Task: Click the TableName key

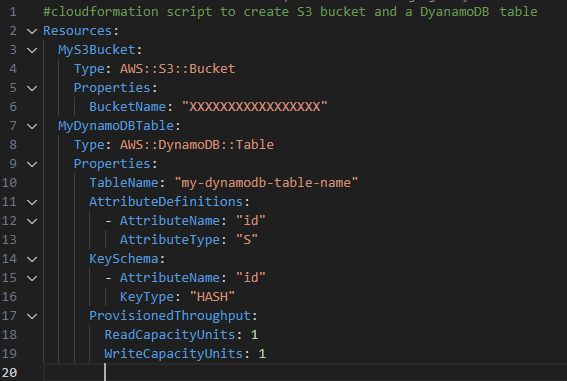Action: [124, 183]
